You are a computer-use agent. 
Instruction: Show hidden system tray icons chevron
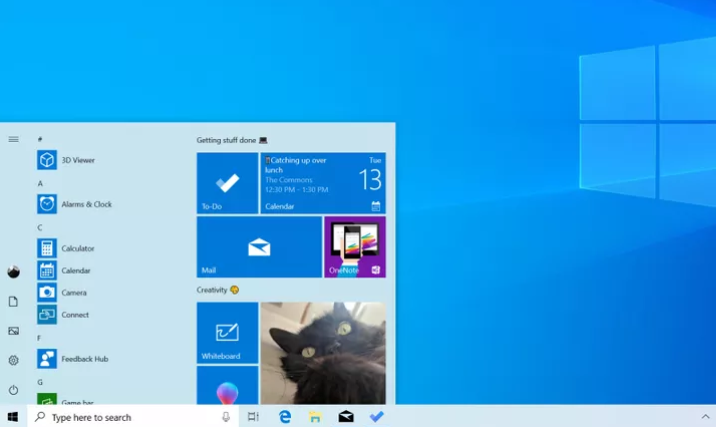pyautogui.click(x=705, y=416)
